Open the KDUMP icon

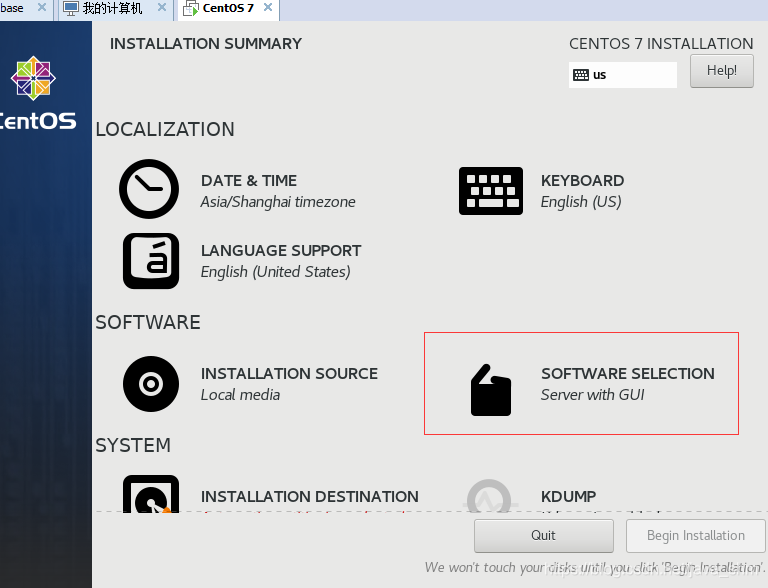(x=489, y=496)
